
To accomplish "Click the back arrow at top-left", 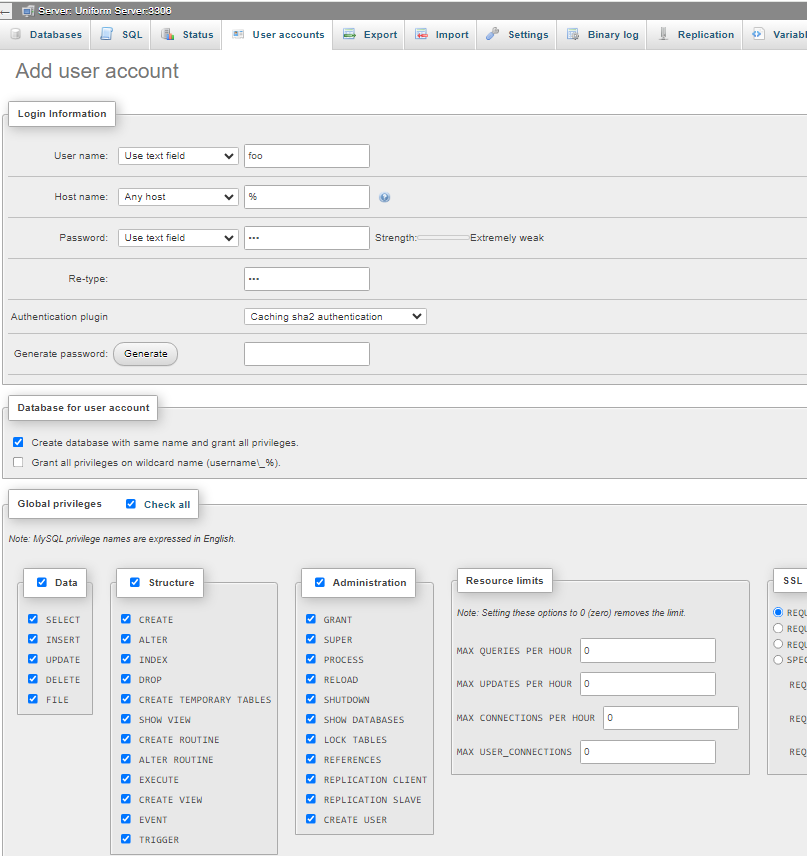I will coord(5,11).
